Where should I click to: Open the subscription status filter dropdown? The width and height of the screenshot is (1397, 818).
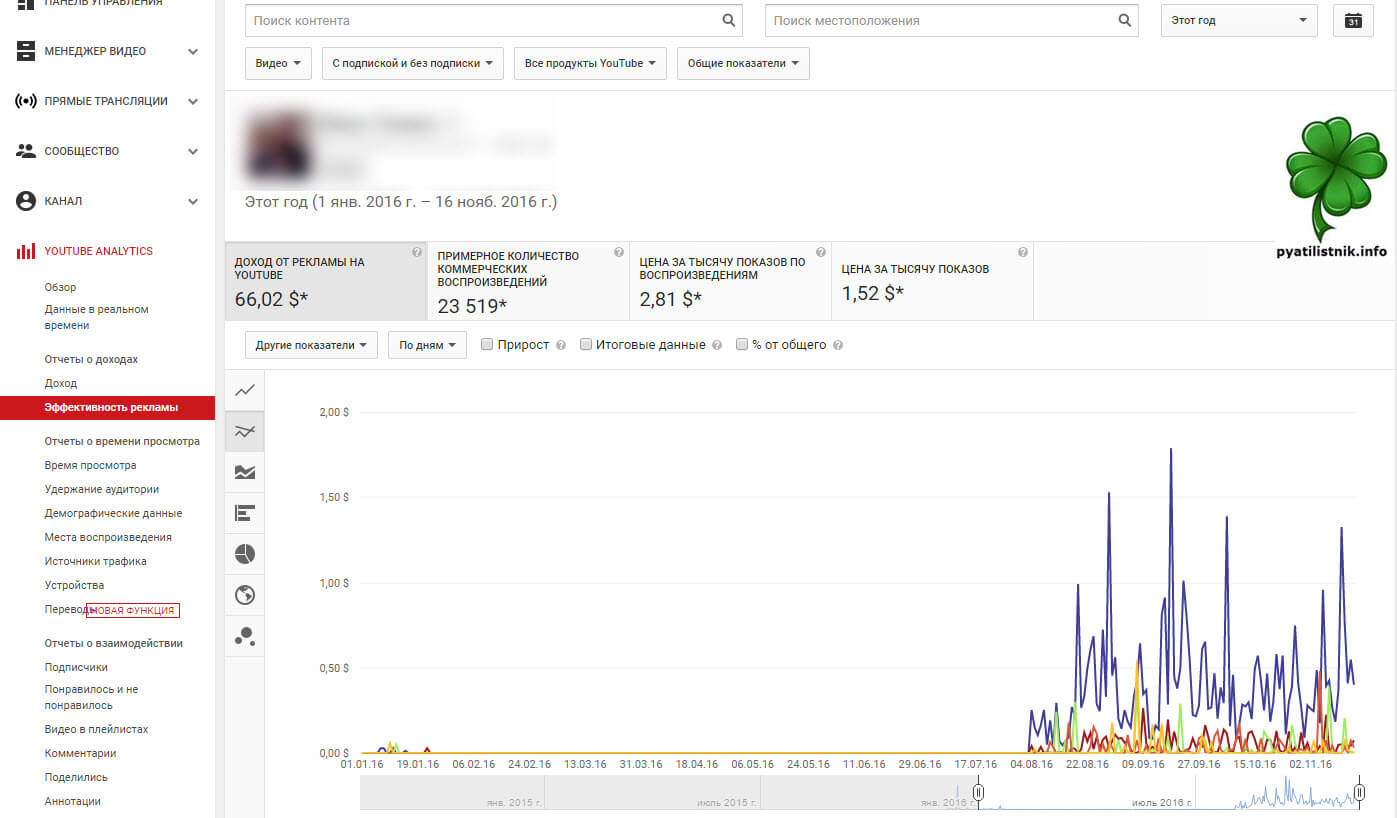pos(413,63)
